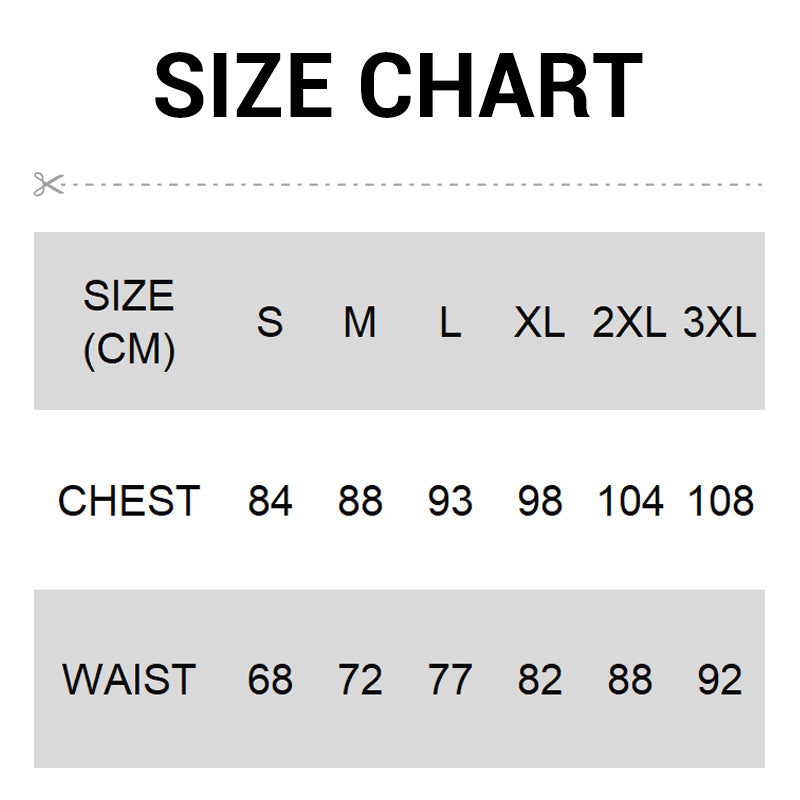
Task: Click the CHEST row label
Action: coord(129,501)
